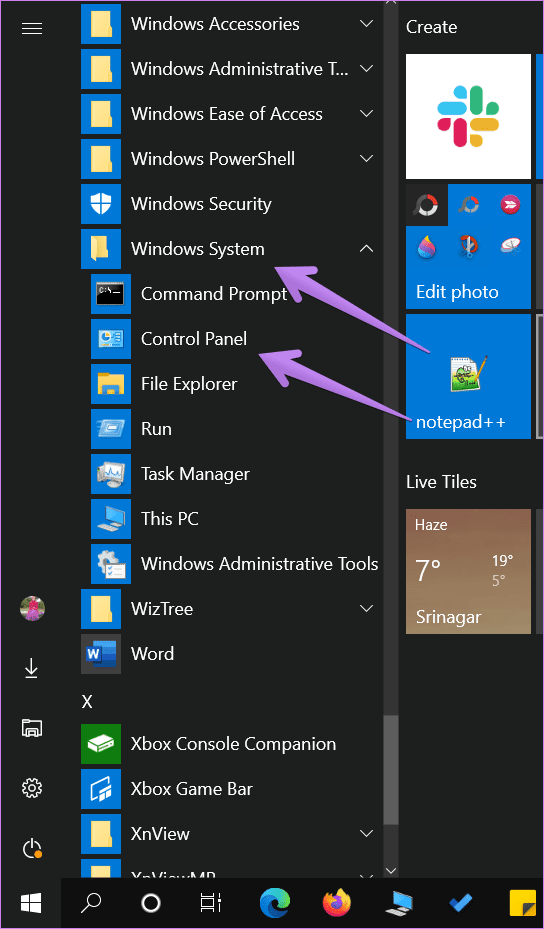
Task: Open the Srinagar weather live tile
Action: click(x=468, y=571)
